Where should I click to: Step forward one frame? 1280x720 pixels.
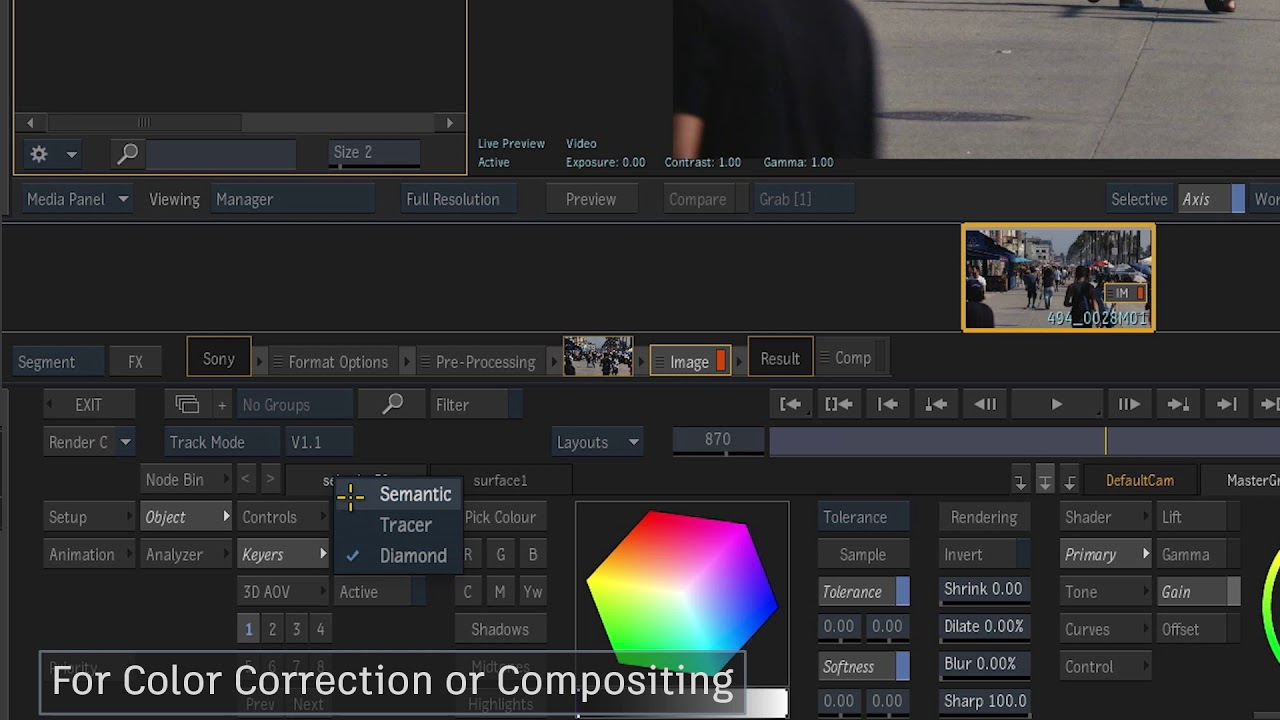click(x=1129, y=404)
